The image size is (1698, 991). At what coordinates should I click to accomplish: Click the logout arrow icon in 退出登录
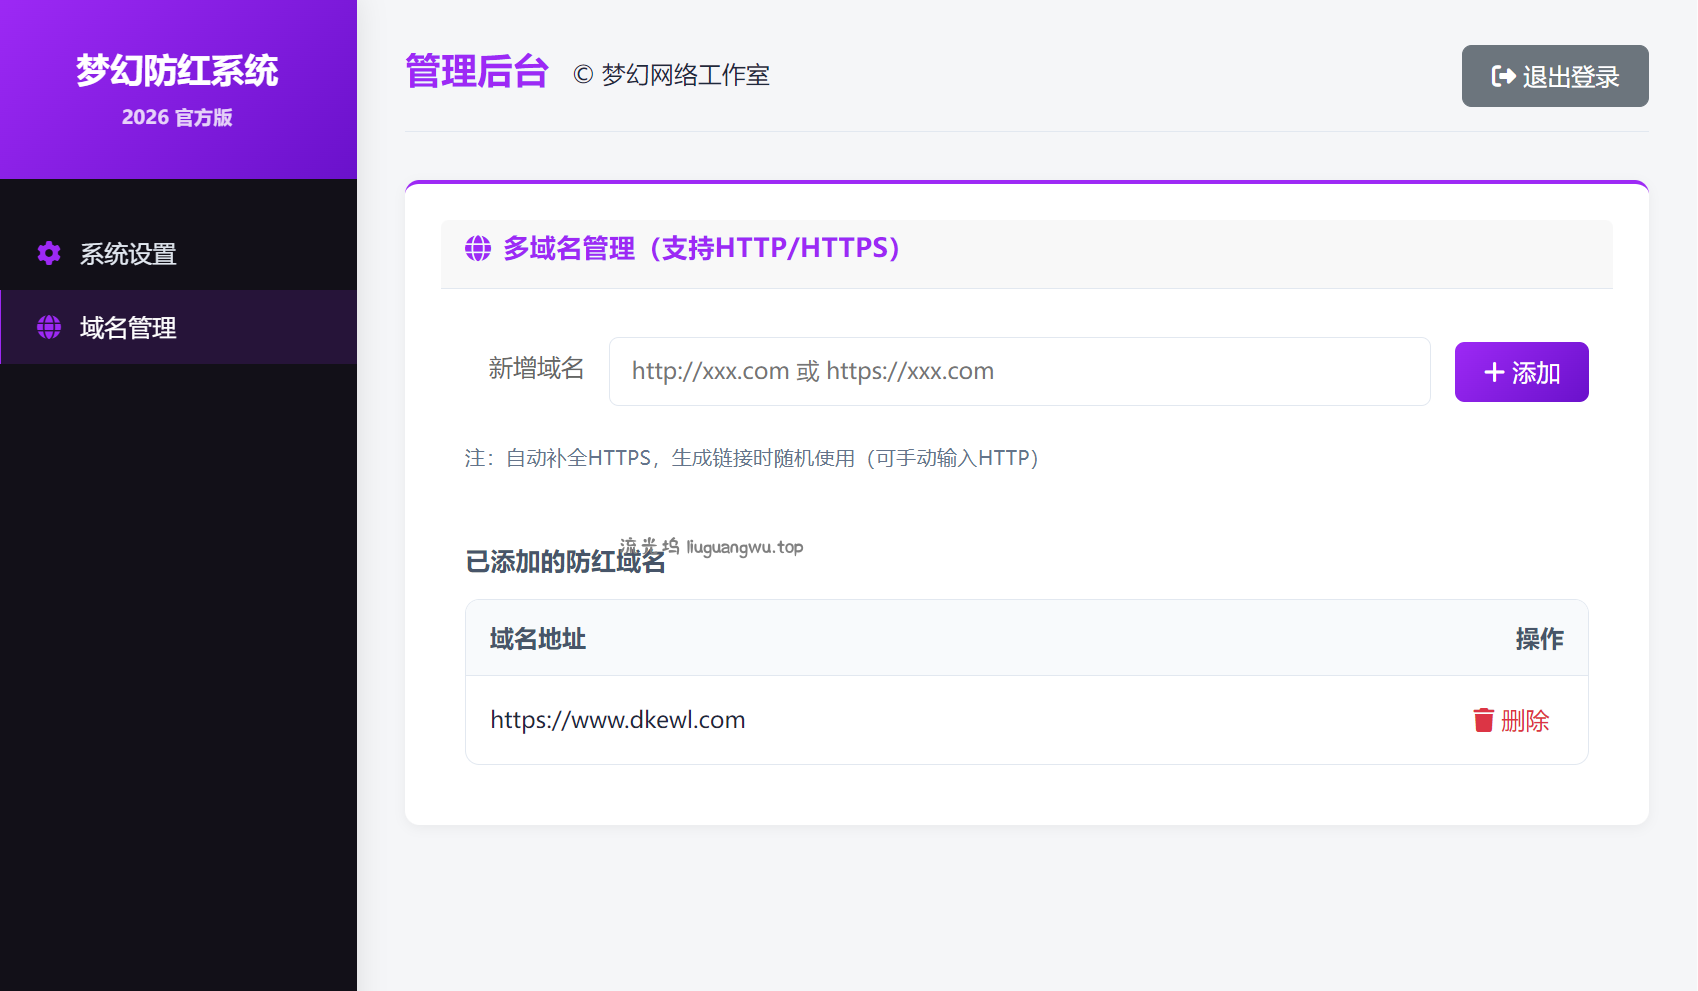1503,77
